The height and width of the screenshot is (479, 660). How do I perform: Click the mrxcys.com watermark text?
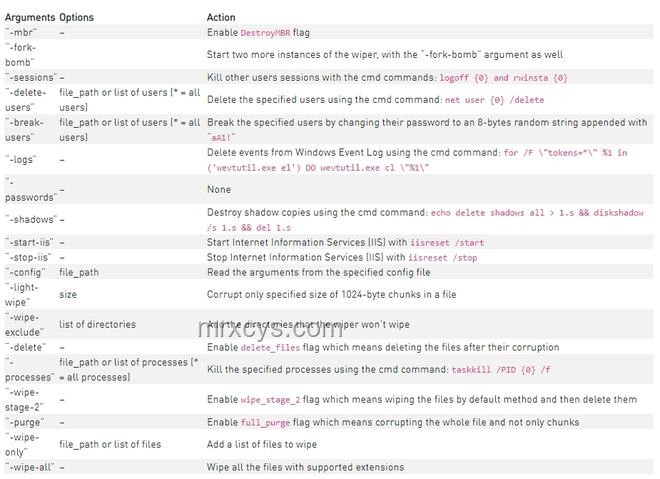point(271,328)
